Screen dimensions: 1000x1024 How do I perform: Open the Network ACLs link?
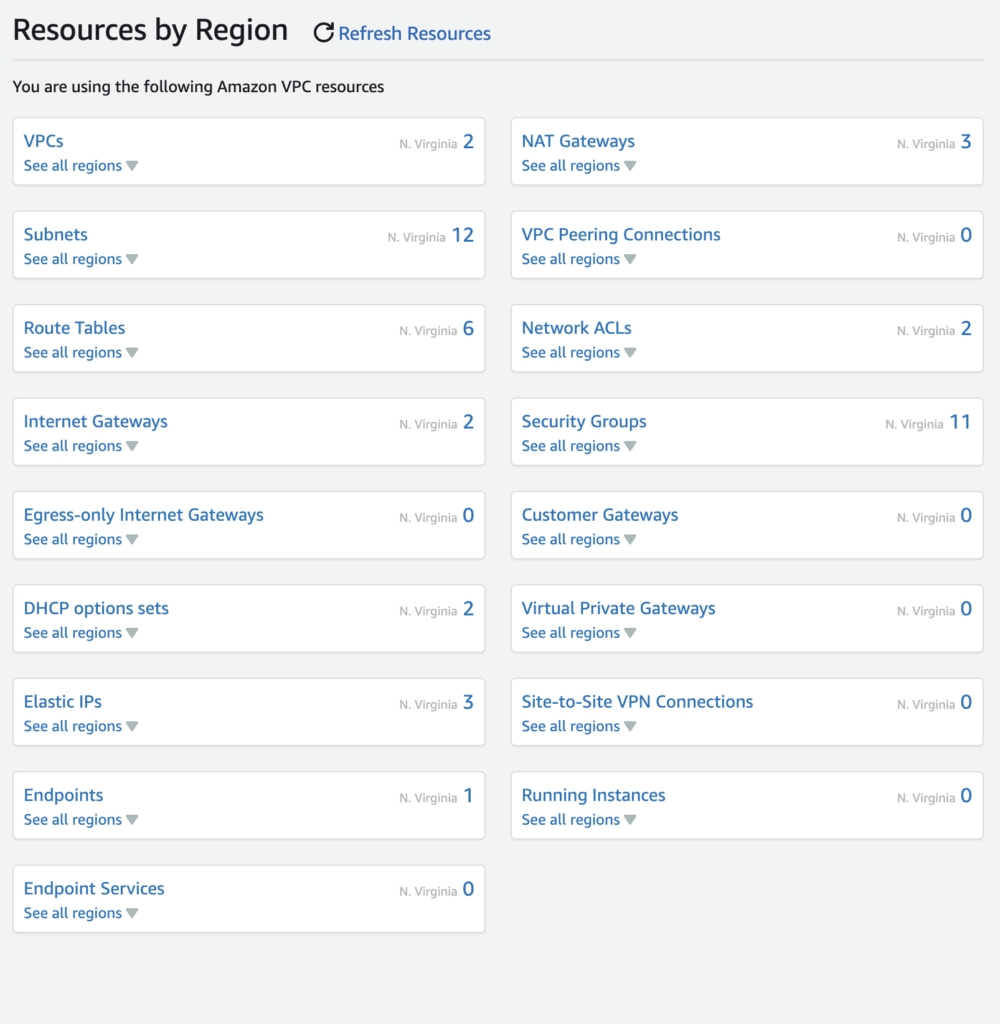tap(576, 327)
